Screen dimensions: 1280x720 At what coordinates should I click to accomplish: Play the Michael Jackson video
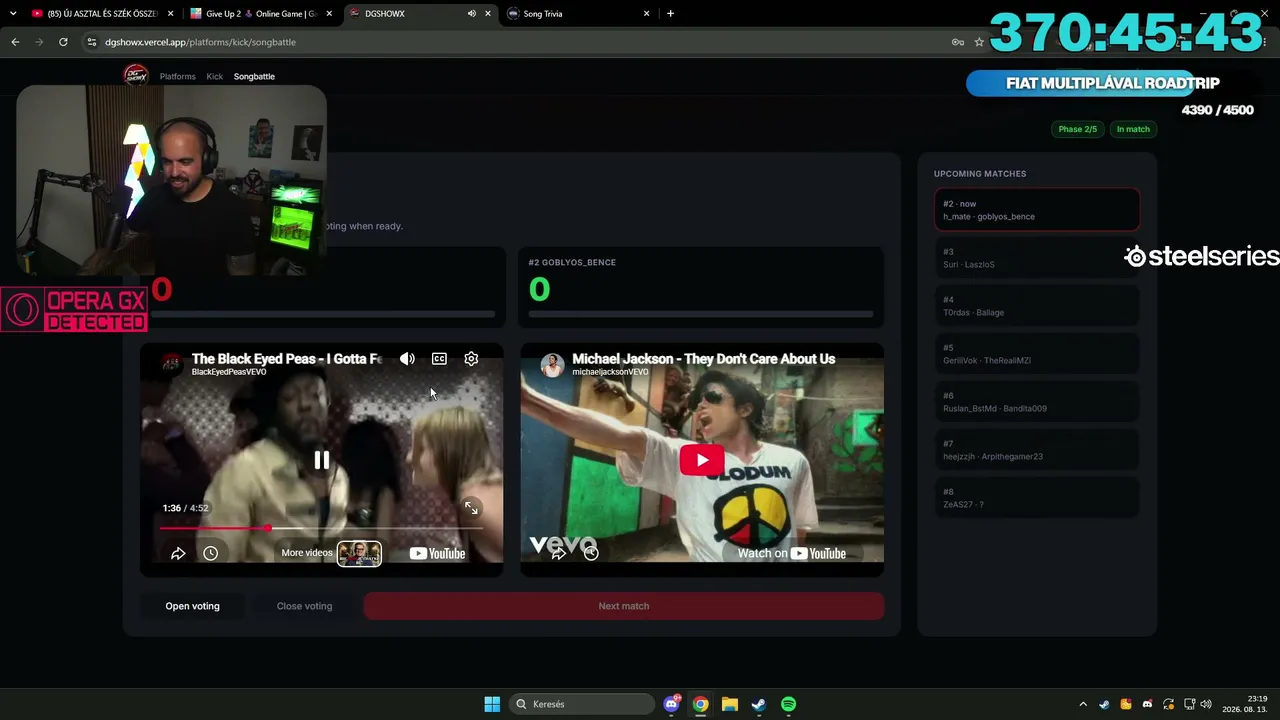coord(702,460)
